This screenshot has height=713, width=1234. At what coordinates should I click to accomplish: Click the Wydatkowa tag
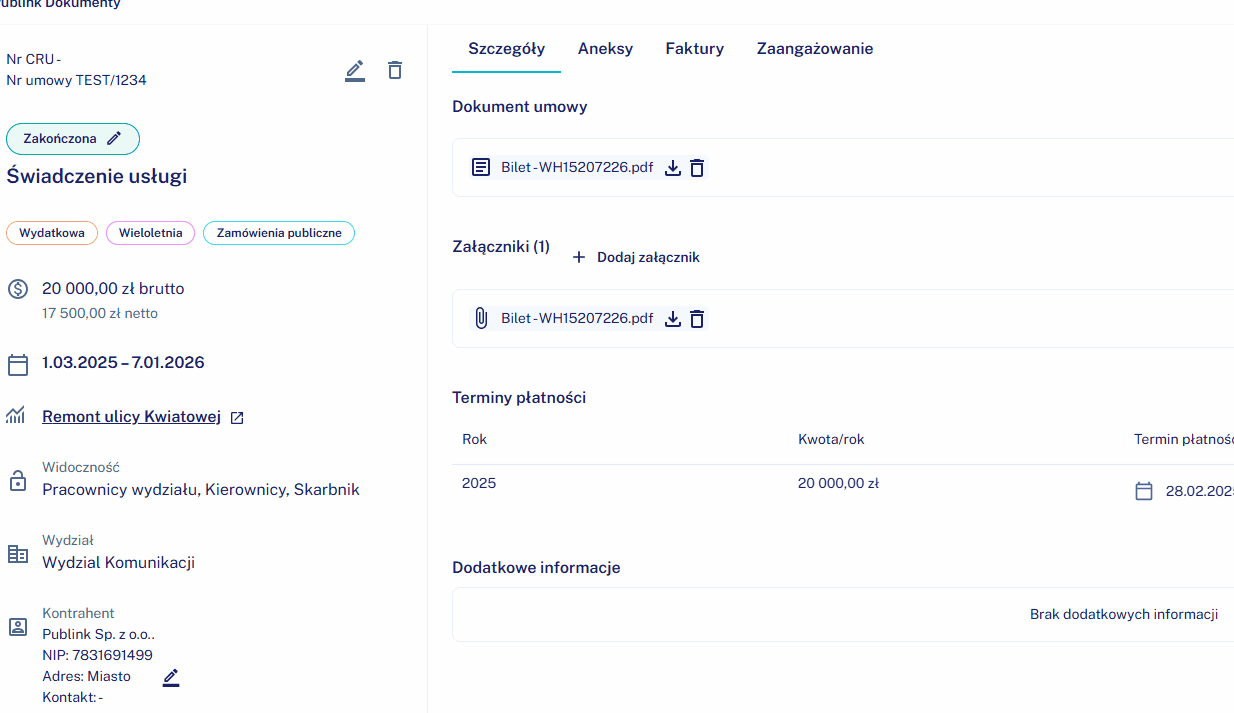click(52, 233)
